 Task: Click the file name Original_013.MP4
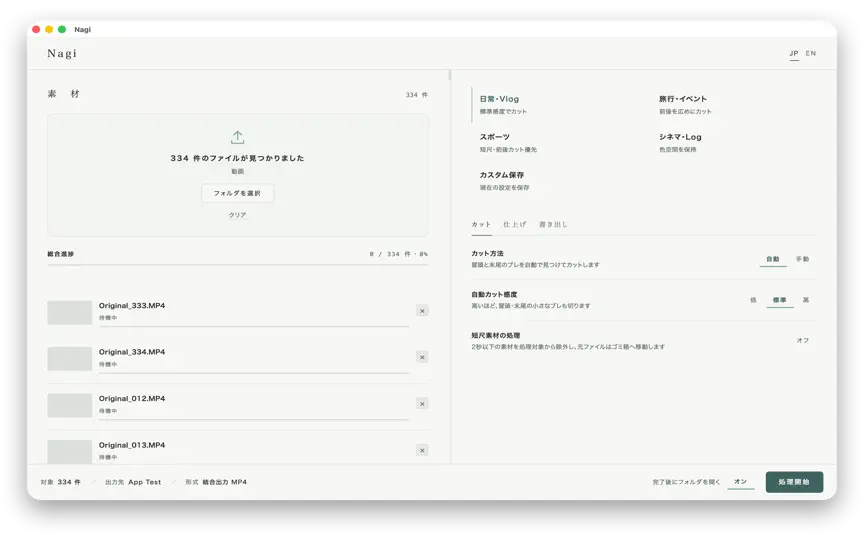pyautogui.click(x=132, y=445)
